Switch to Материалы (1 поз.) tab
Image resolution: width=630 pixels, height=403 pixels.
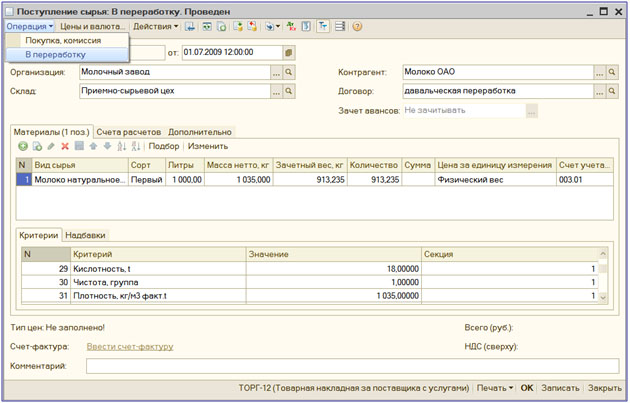point(51,132)
